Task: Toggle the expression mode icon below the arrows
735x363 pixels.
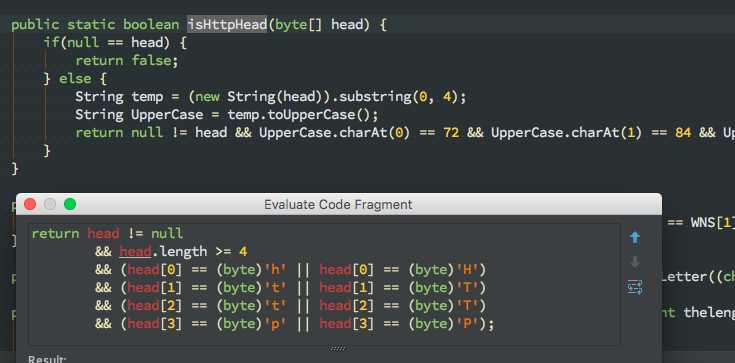Action: 635,287
